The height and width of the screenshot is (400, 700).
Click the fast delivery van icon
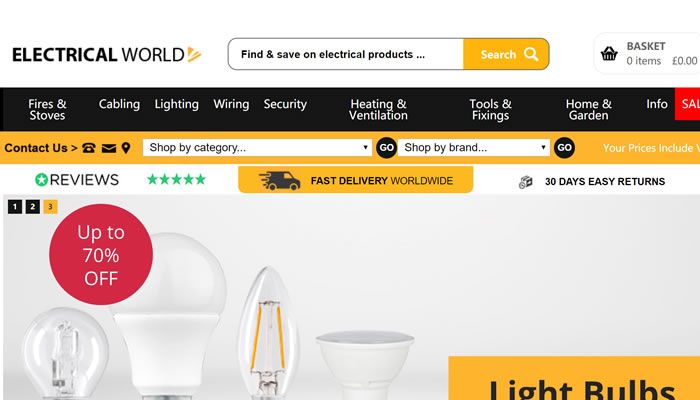point(279,180)
